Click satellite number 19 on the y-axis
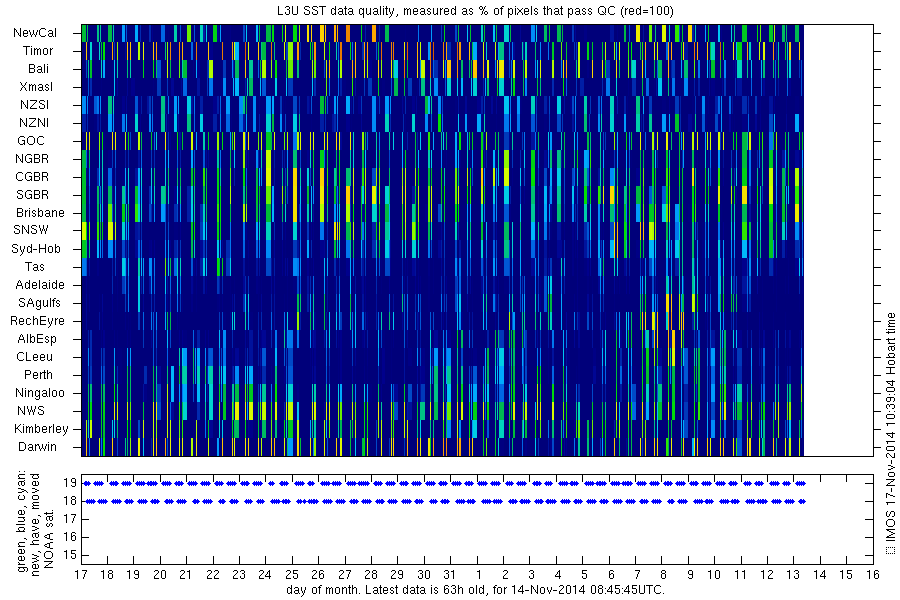 70,483
